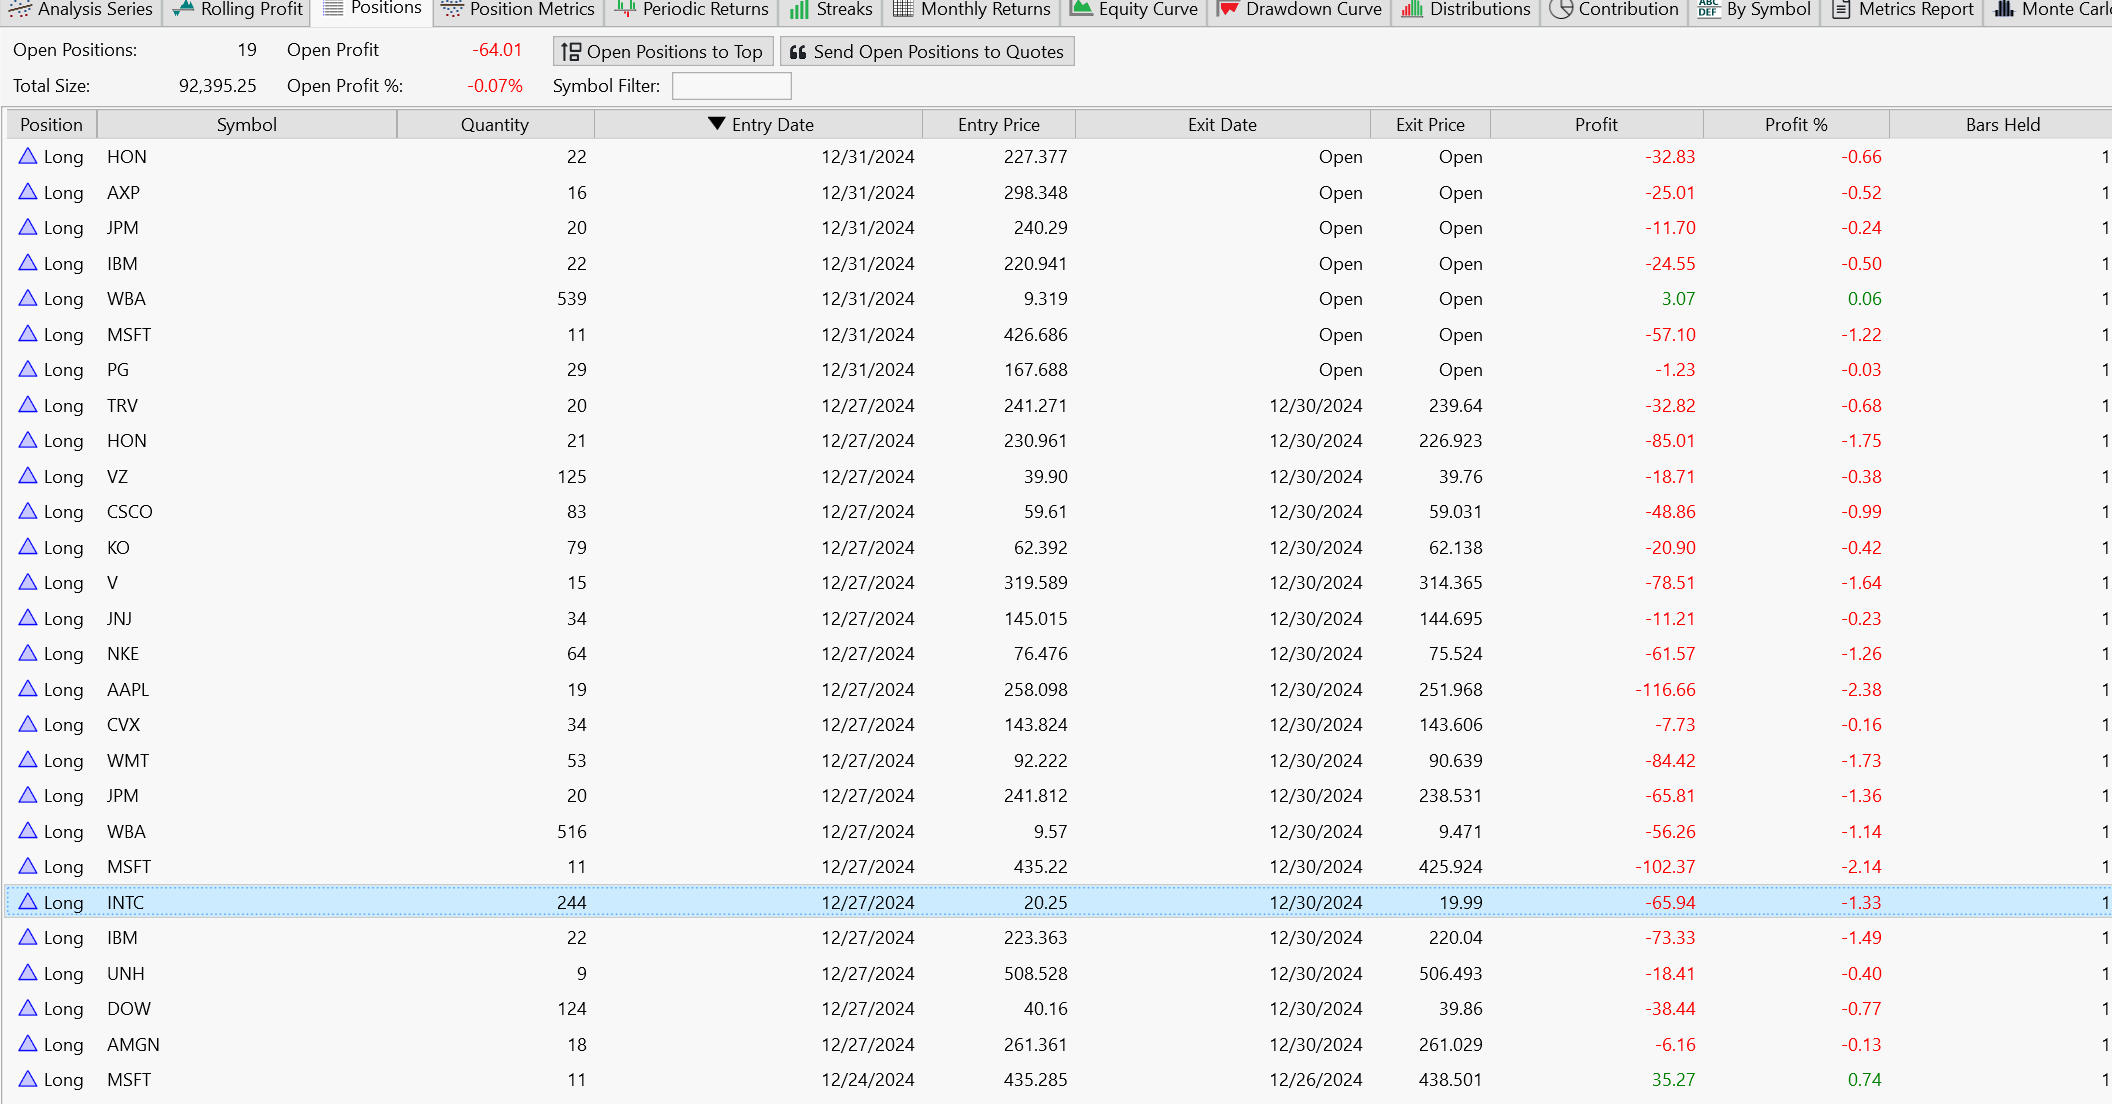Click the Equity Curve tab icon
Viewport: 2112px width, 1104px height.
pyautogui.click(x=1081, y=9)
